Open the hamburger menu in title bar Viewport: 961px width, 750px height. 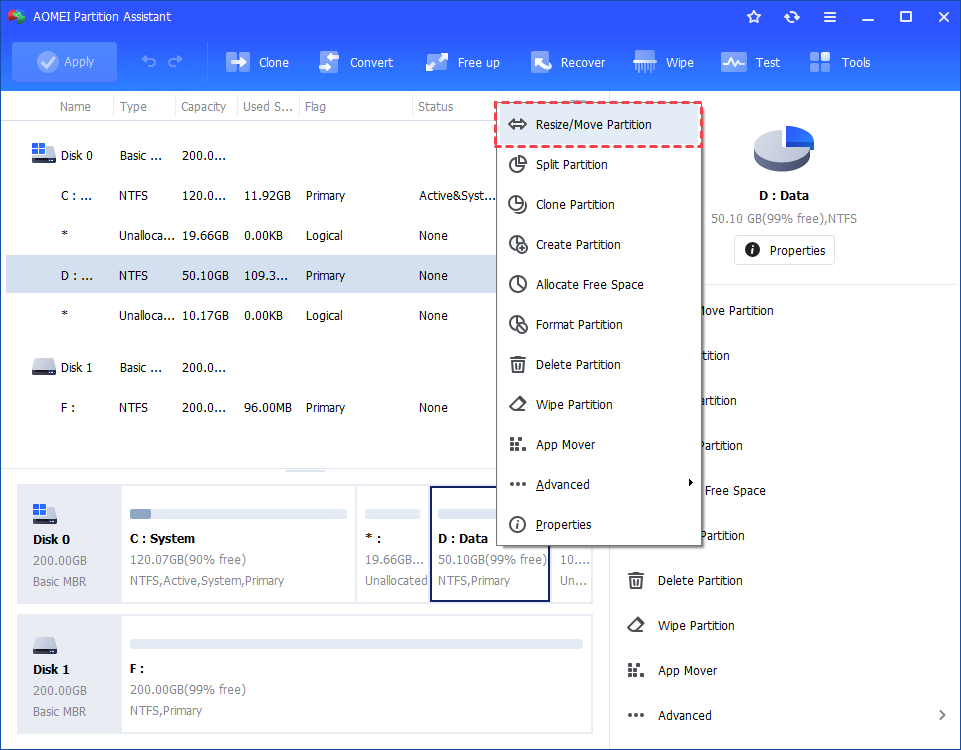tap(830, 17)
